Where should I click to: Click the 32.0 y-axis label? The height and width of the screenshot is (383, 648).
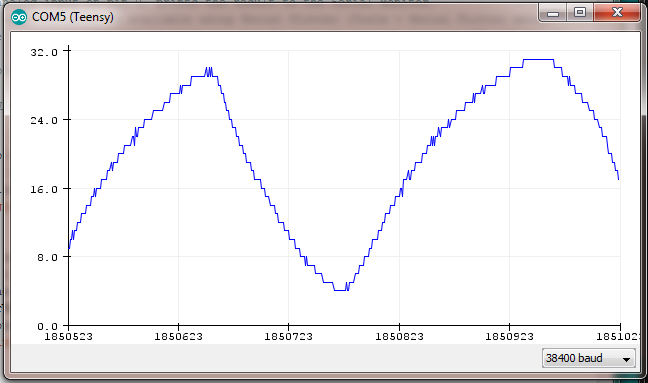(44, 52)
